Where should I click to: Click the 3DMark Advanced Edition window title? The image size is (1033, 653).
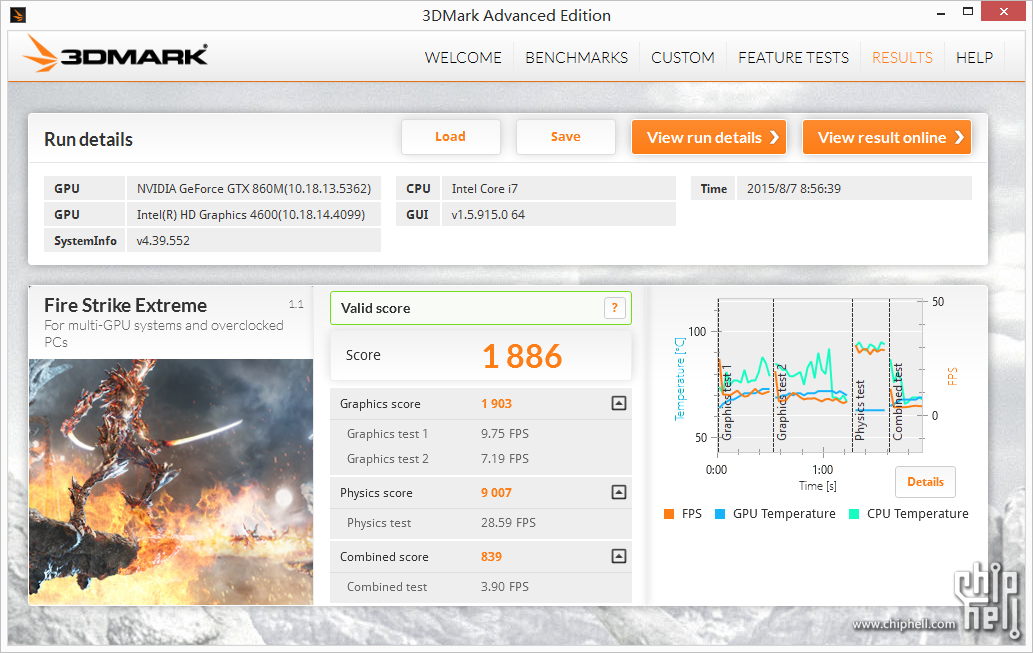[516, 15]
